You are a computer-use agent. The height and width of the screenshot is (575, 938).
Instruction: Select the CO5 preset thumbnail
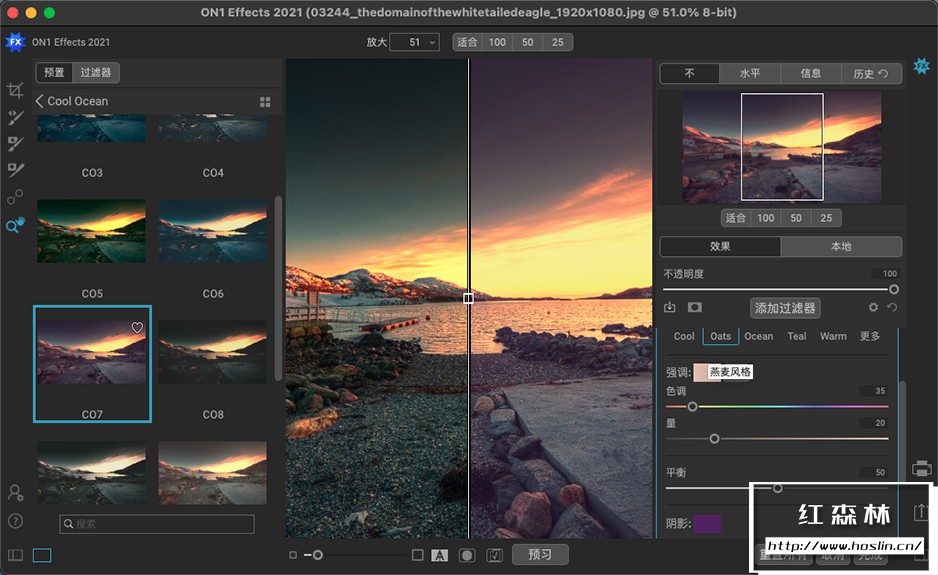92,232
